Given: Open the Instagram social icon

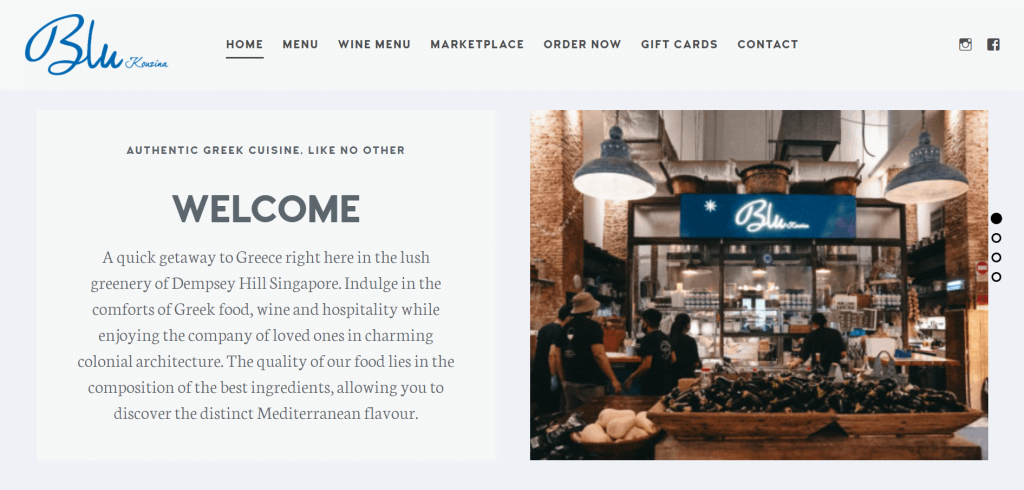Looking at the screenshot, I should point(965,44).
